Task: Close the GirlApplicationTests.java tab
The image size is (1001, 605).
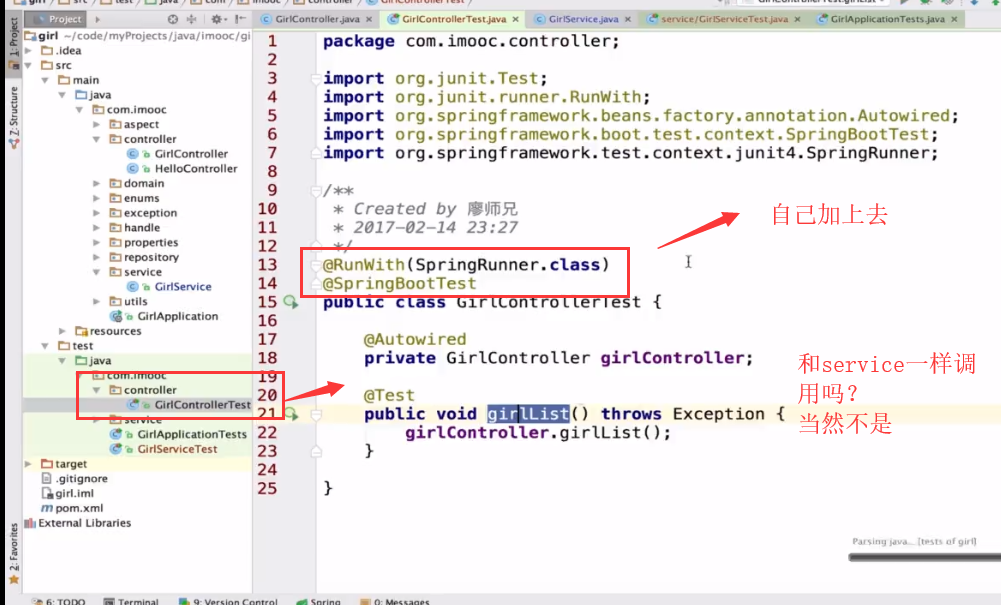Action: click(954, 19)
